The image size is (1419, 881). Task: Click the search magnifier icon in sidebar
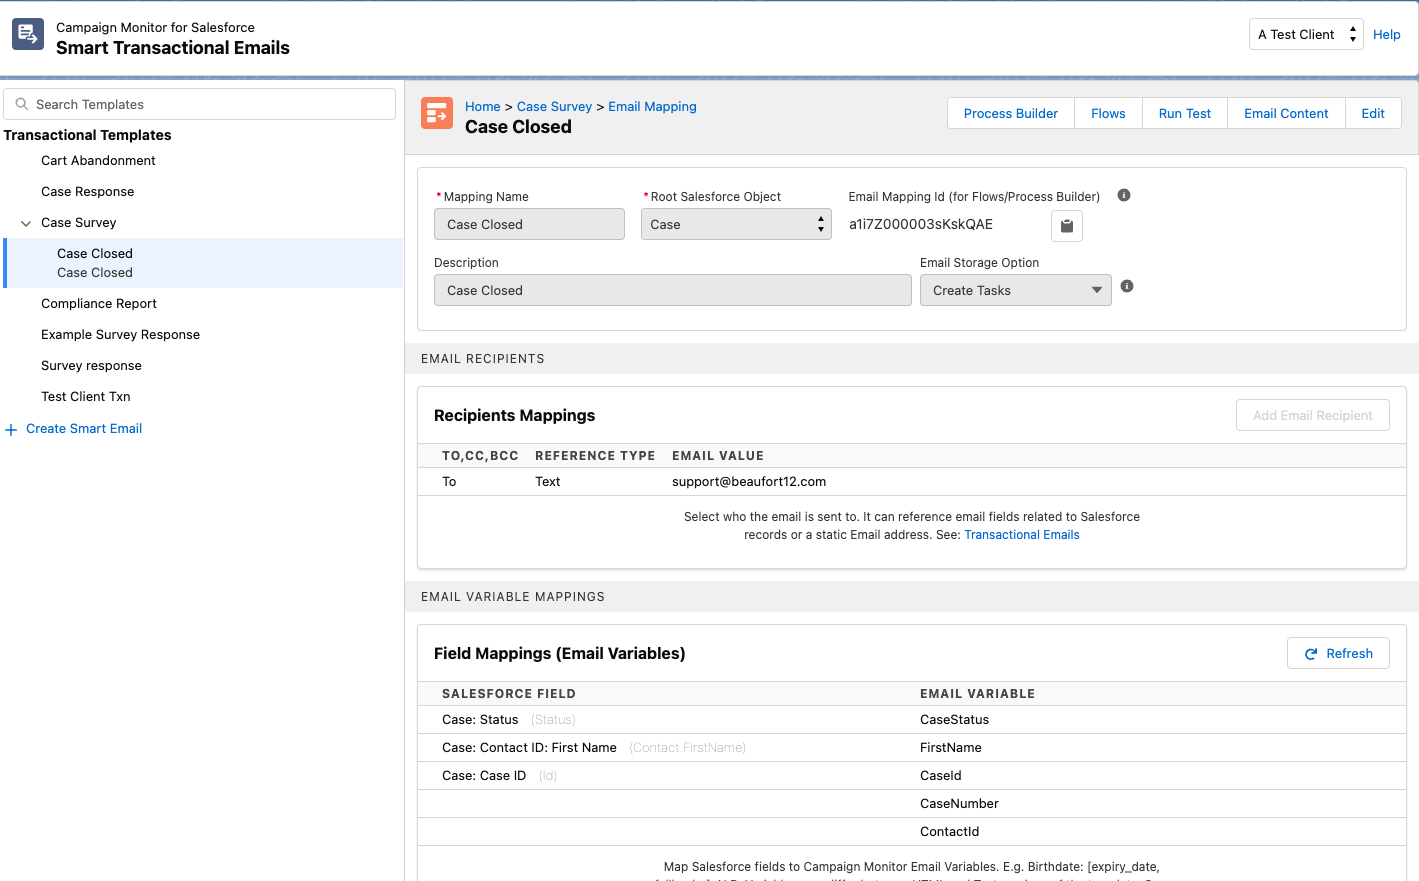tap(21, 104)
